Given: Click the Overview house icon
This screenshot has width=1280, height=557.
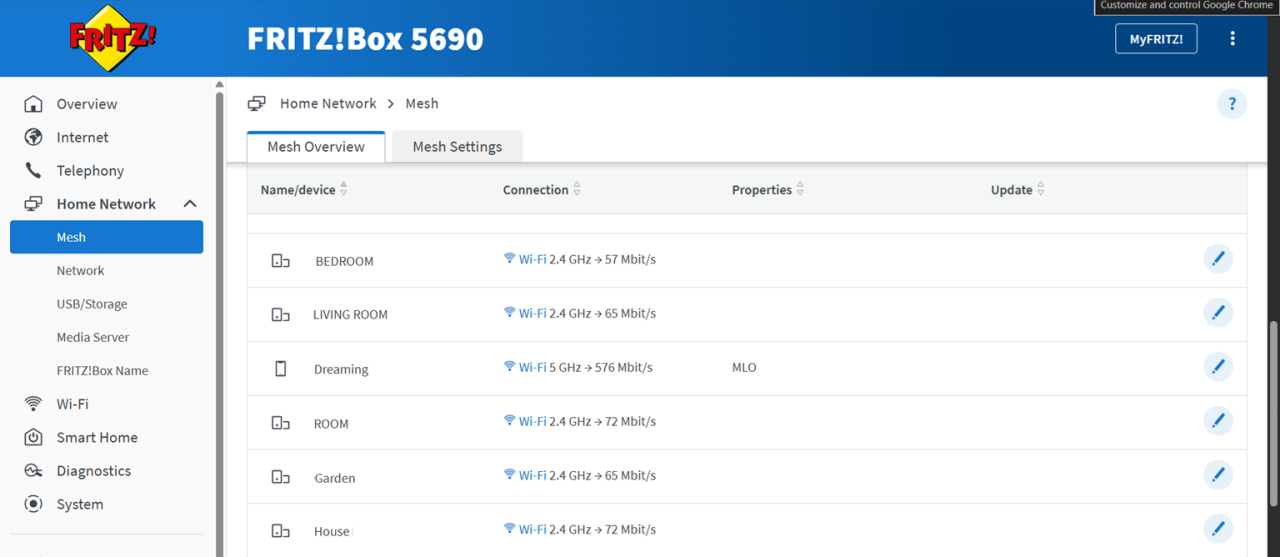Looking at the screenshot, I should pyautogui.click(x=33, y=104).
